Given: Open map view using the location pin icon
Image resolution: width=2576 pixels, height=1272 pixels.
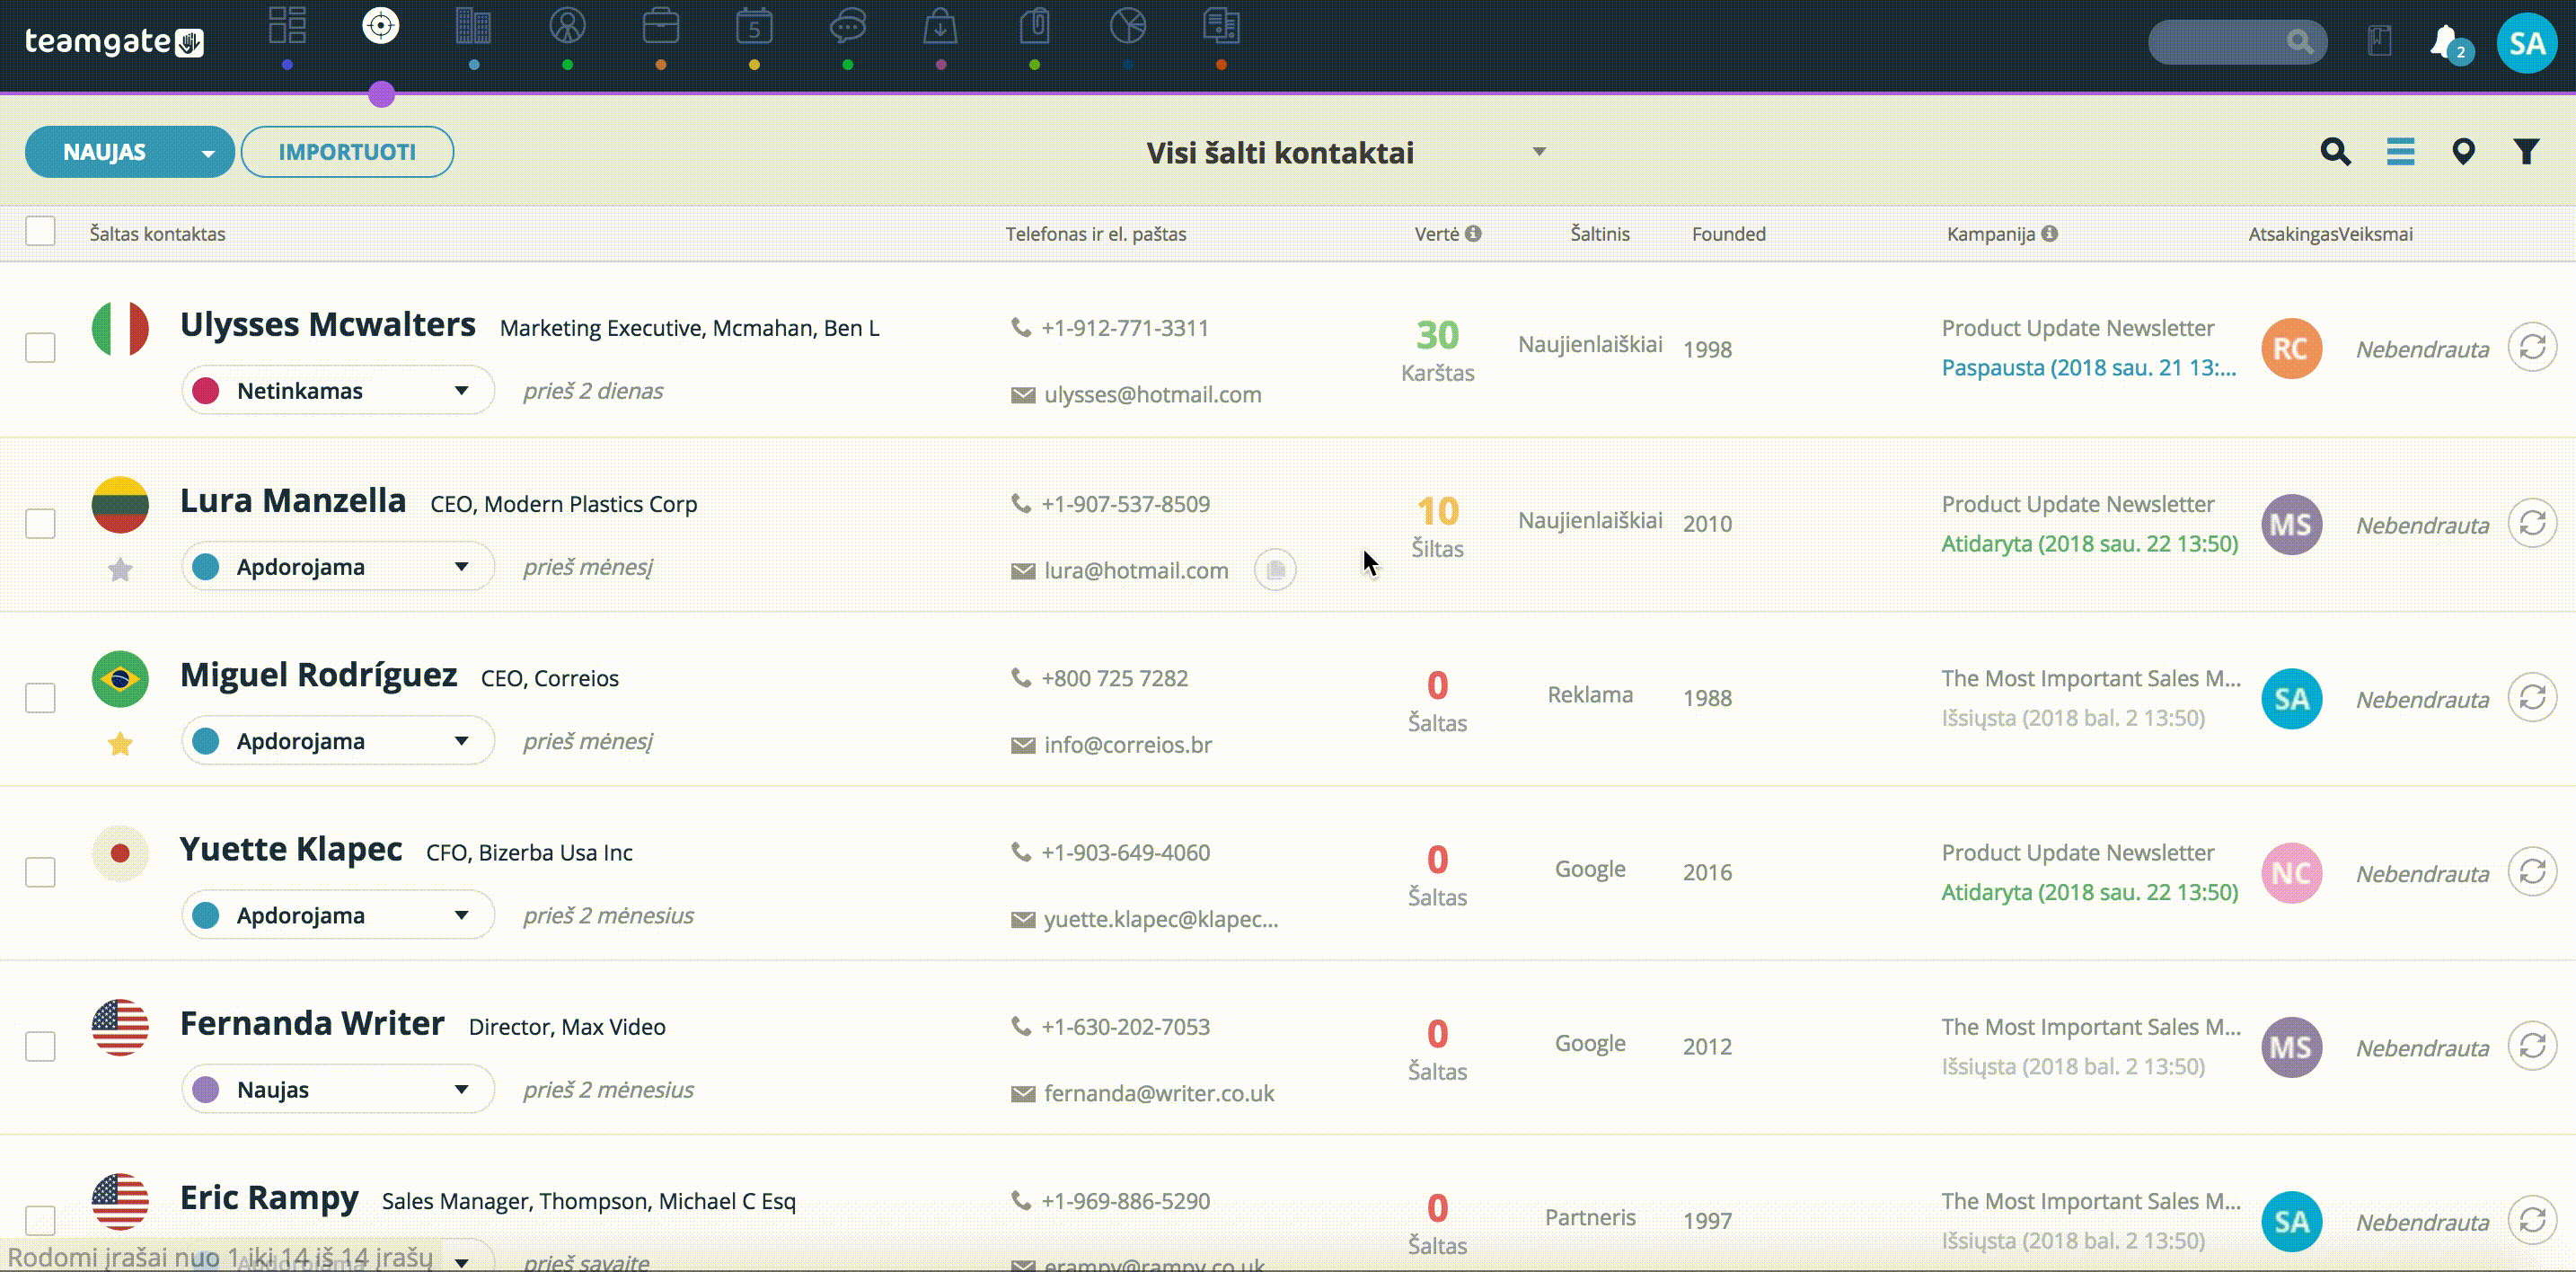Looking at the screenshot, I should pos(2463,152).
